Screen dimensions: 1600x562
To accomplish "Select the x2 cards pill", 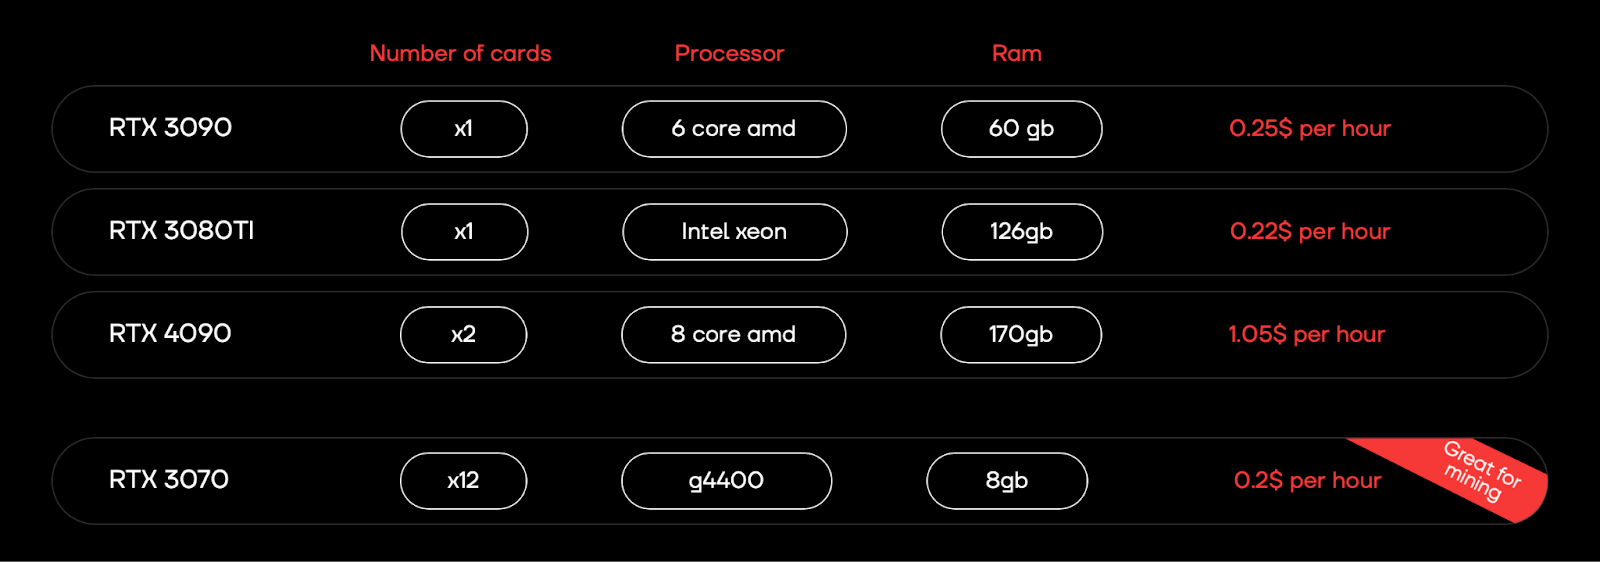I will click(x=463, y=335).
